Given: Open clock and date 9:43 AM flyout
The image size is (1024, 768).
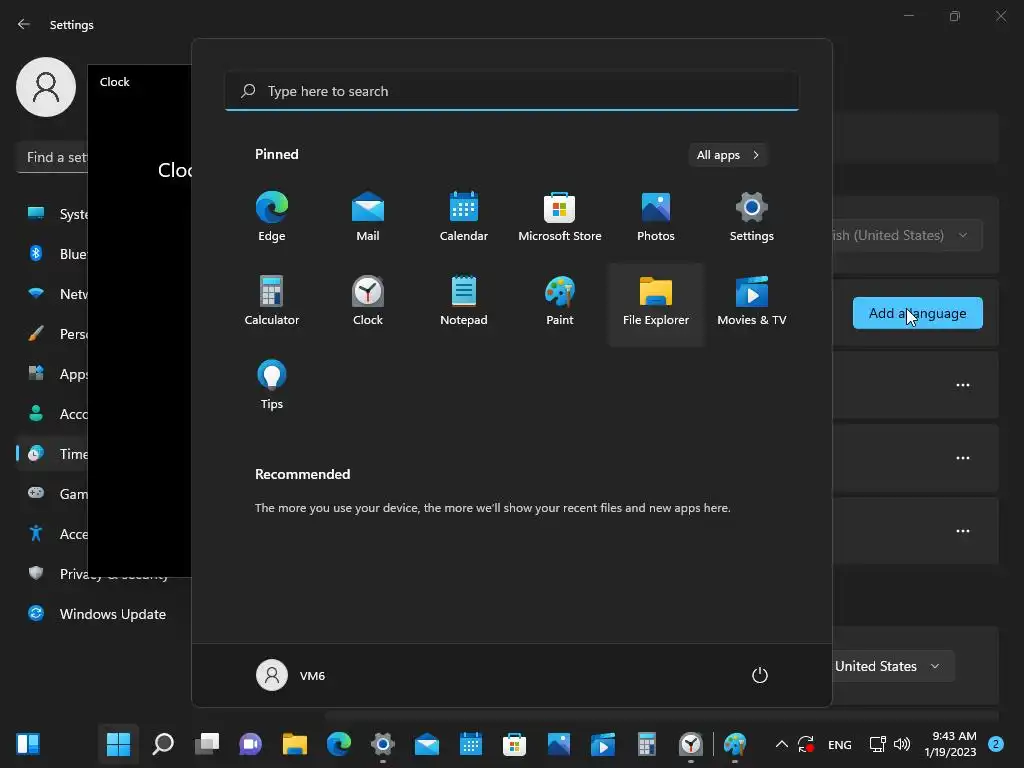Looking at the screenshot, I should pyautogui.click(x=950, y=744).
